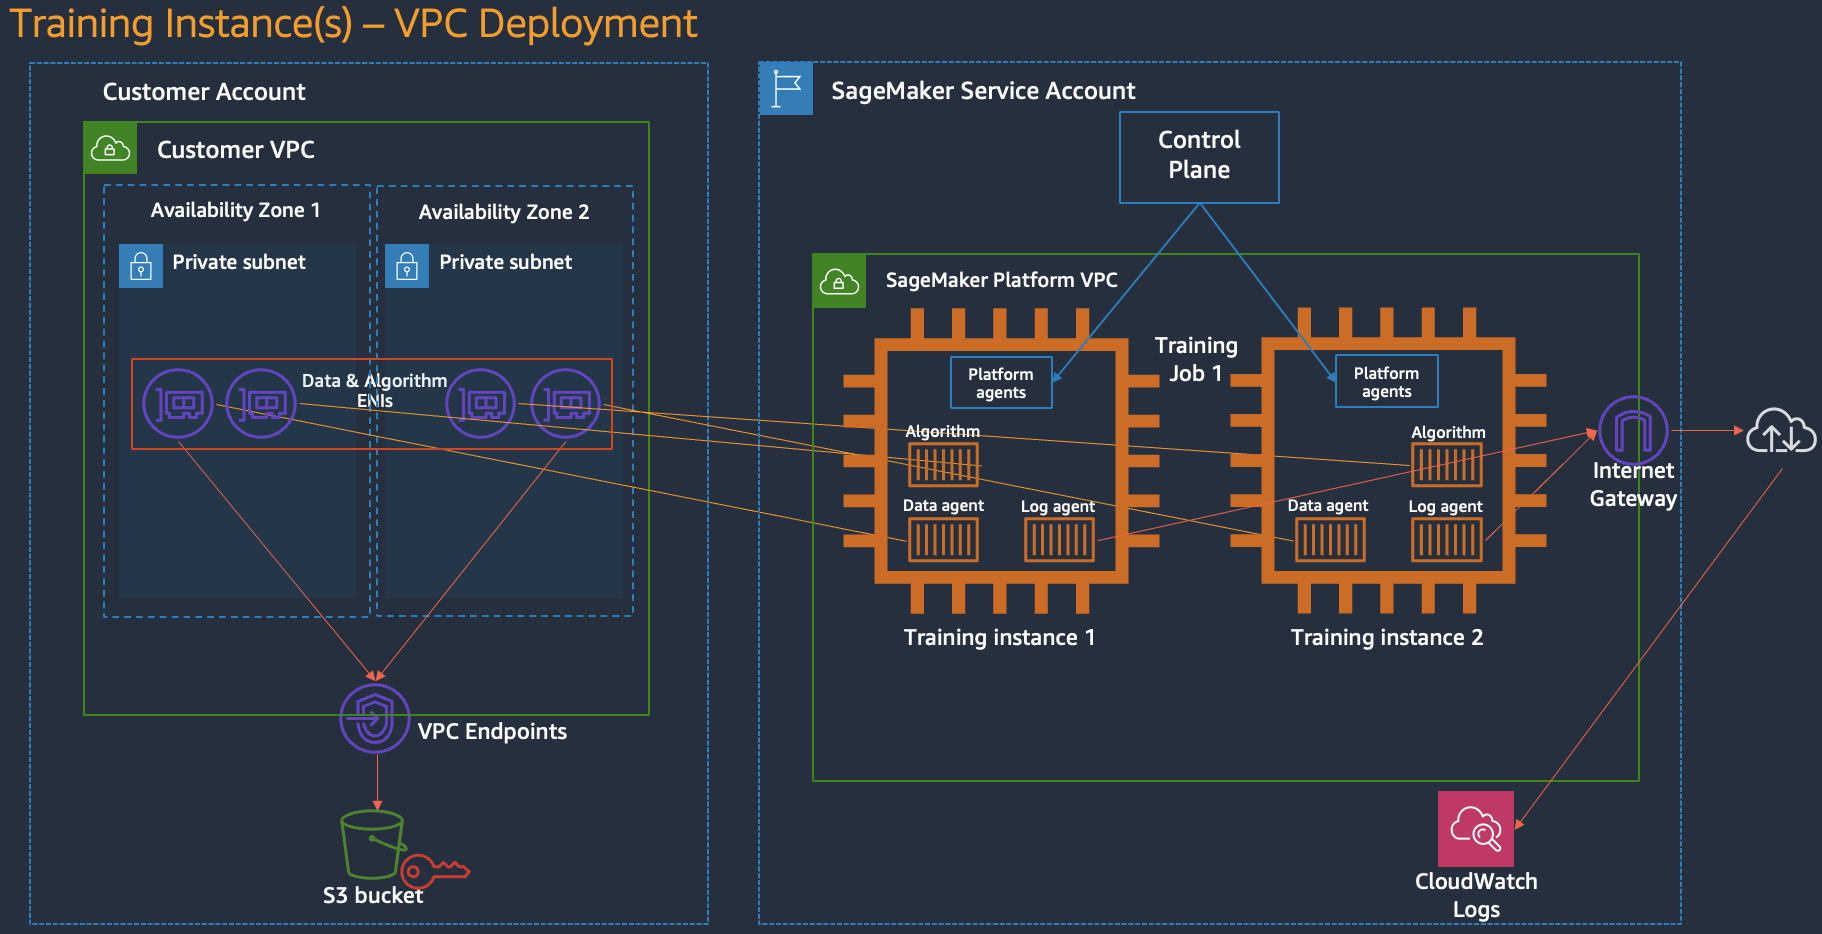Select the Algorithm container in Training instance 2
This screenshot has width=1822, height=934.
tap(1447, 464)
